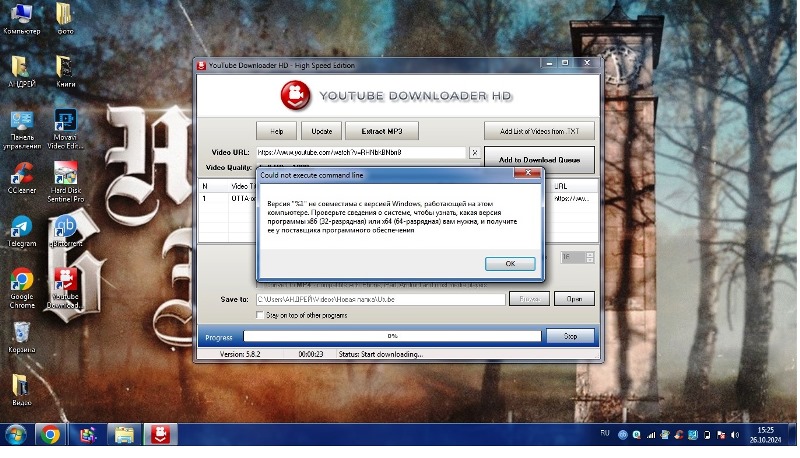
Task: Click the RU language indicator
Action: click(605, 434)
